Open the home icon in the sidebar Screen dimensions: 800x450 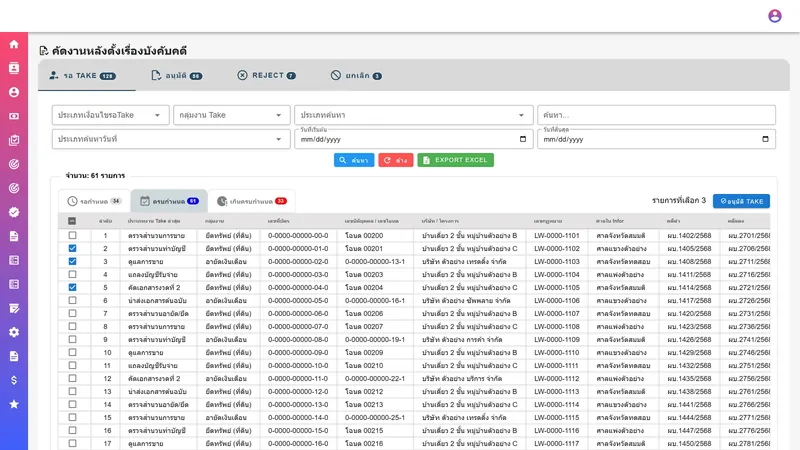point(14,44)
